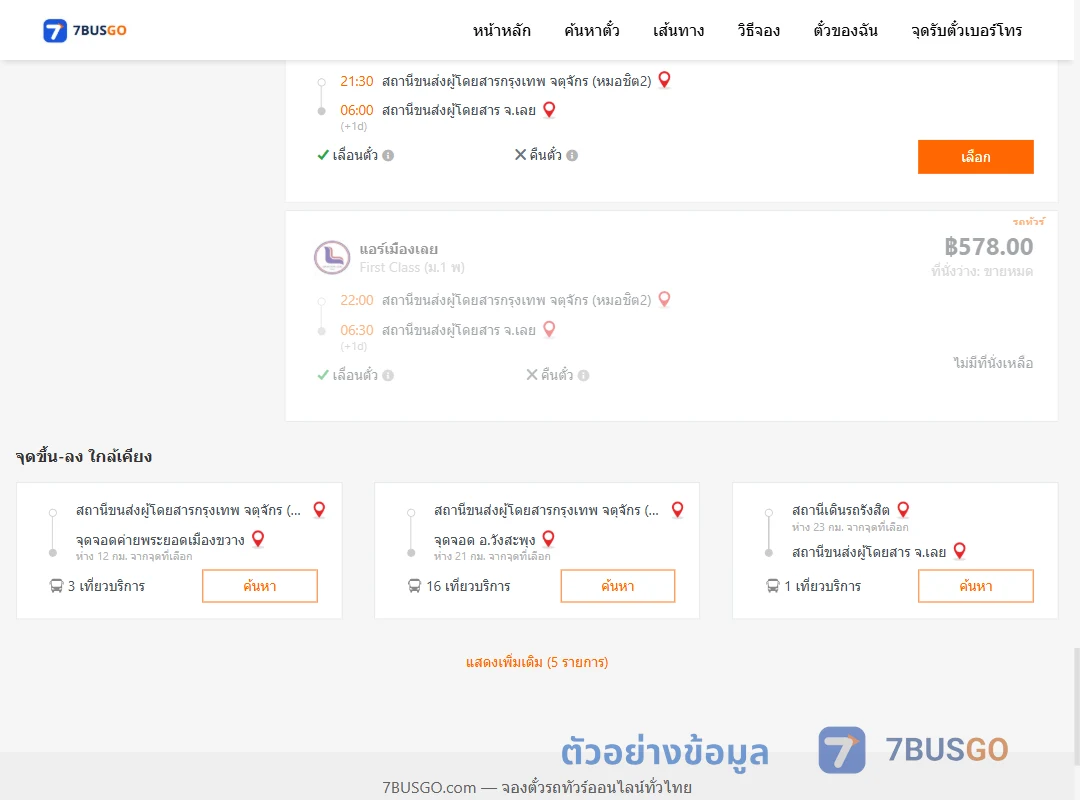Click the แอร์เมืองเลย operator logo
This screenshot has height=800, width=1080.
click(x=332, y=258)
